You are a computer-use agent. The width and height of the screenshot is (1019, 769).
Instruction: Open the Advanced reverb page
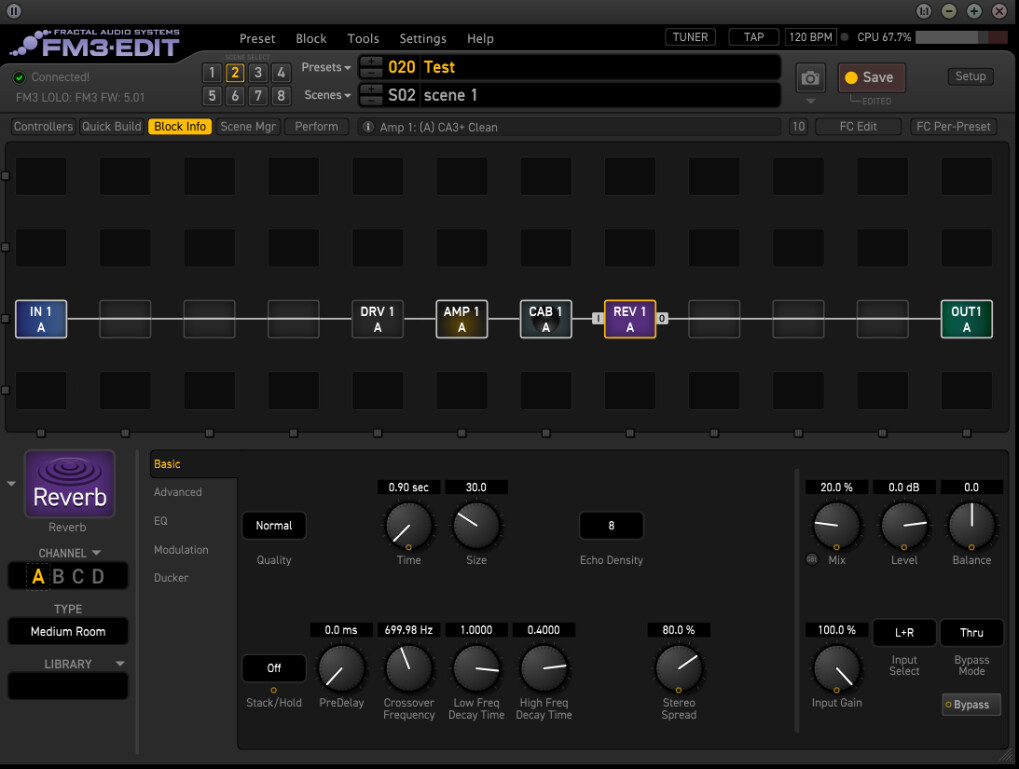[x=177, y=492]
